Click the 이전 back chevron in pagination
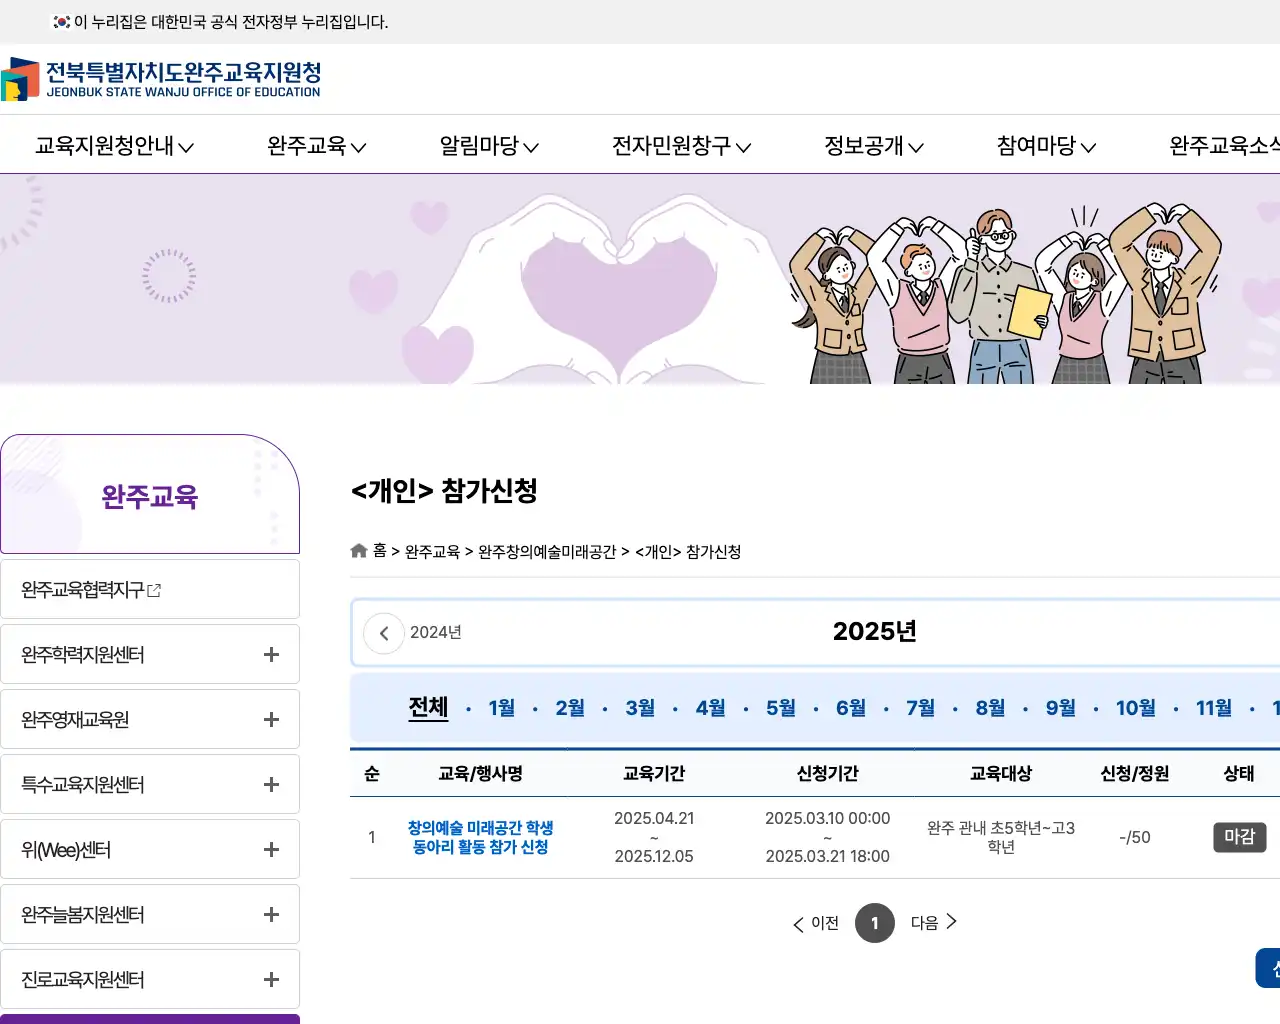The width and height of the screenshot is (1280, 1024). coord(797,923)
